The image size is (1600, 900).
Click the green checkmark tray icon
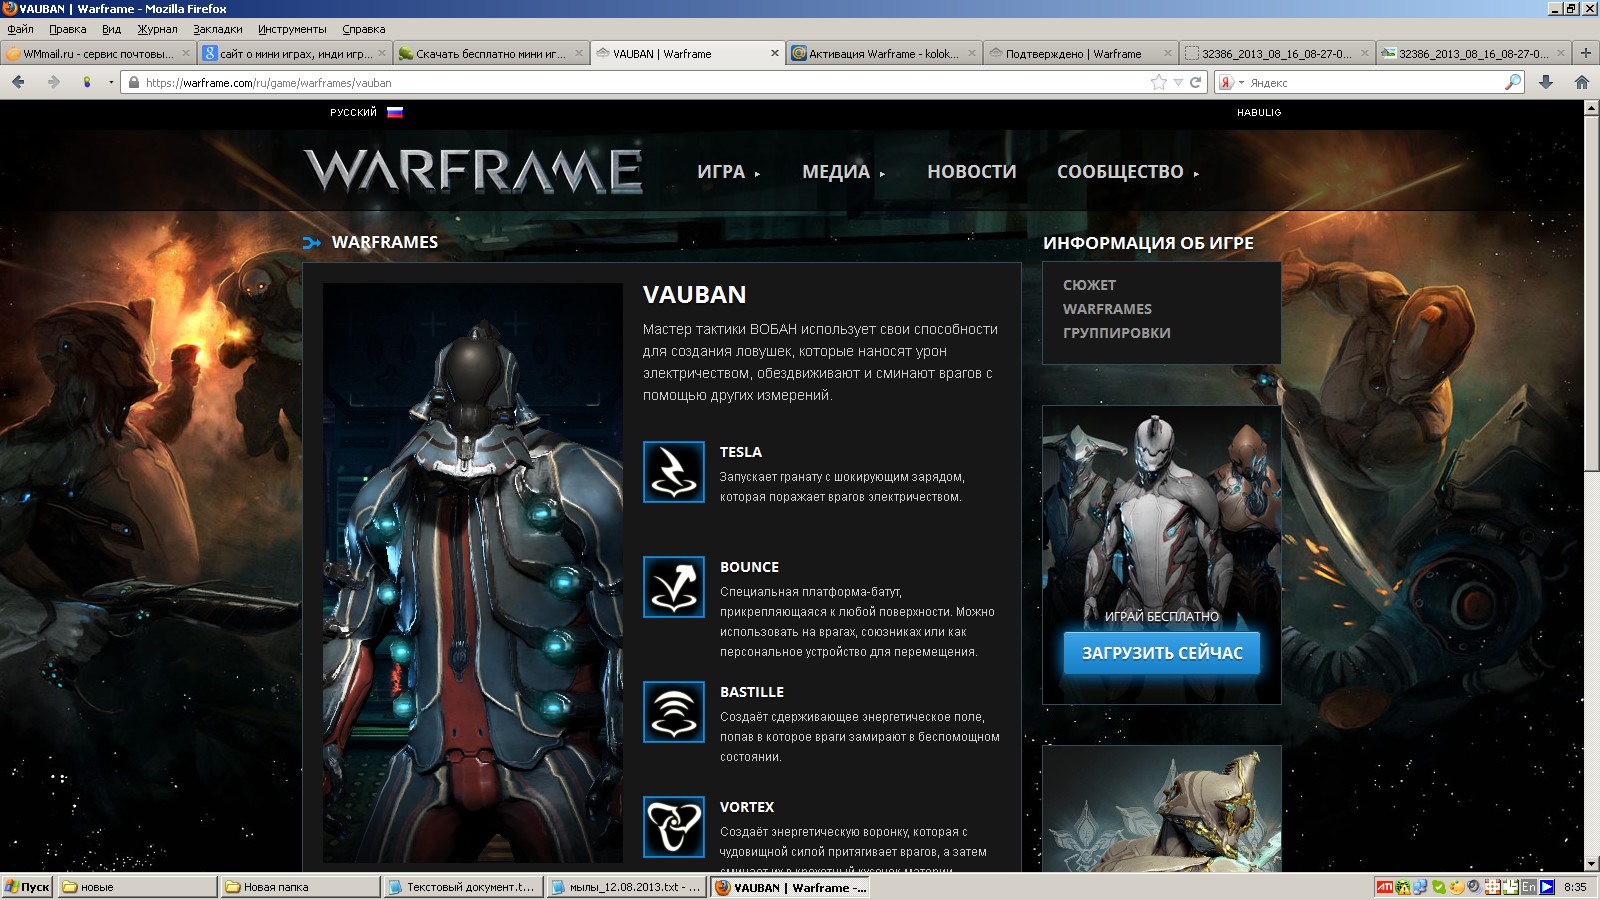(x=1439, y=887)
